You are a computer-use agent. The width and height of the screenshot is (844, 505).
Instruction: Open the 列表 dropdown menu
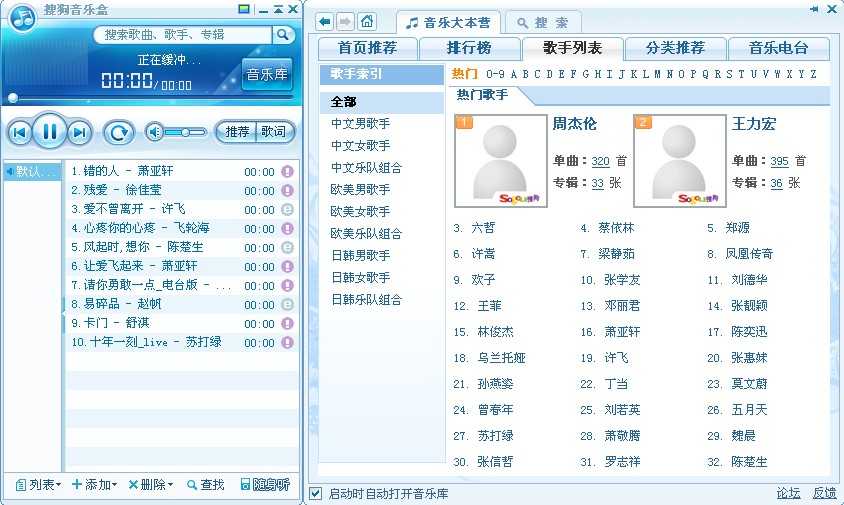38,485
